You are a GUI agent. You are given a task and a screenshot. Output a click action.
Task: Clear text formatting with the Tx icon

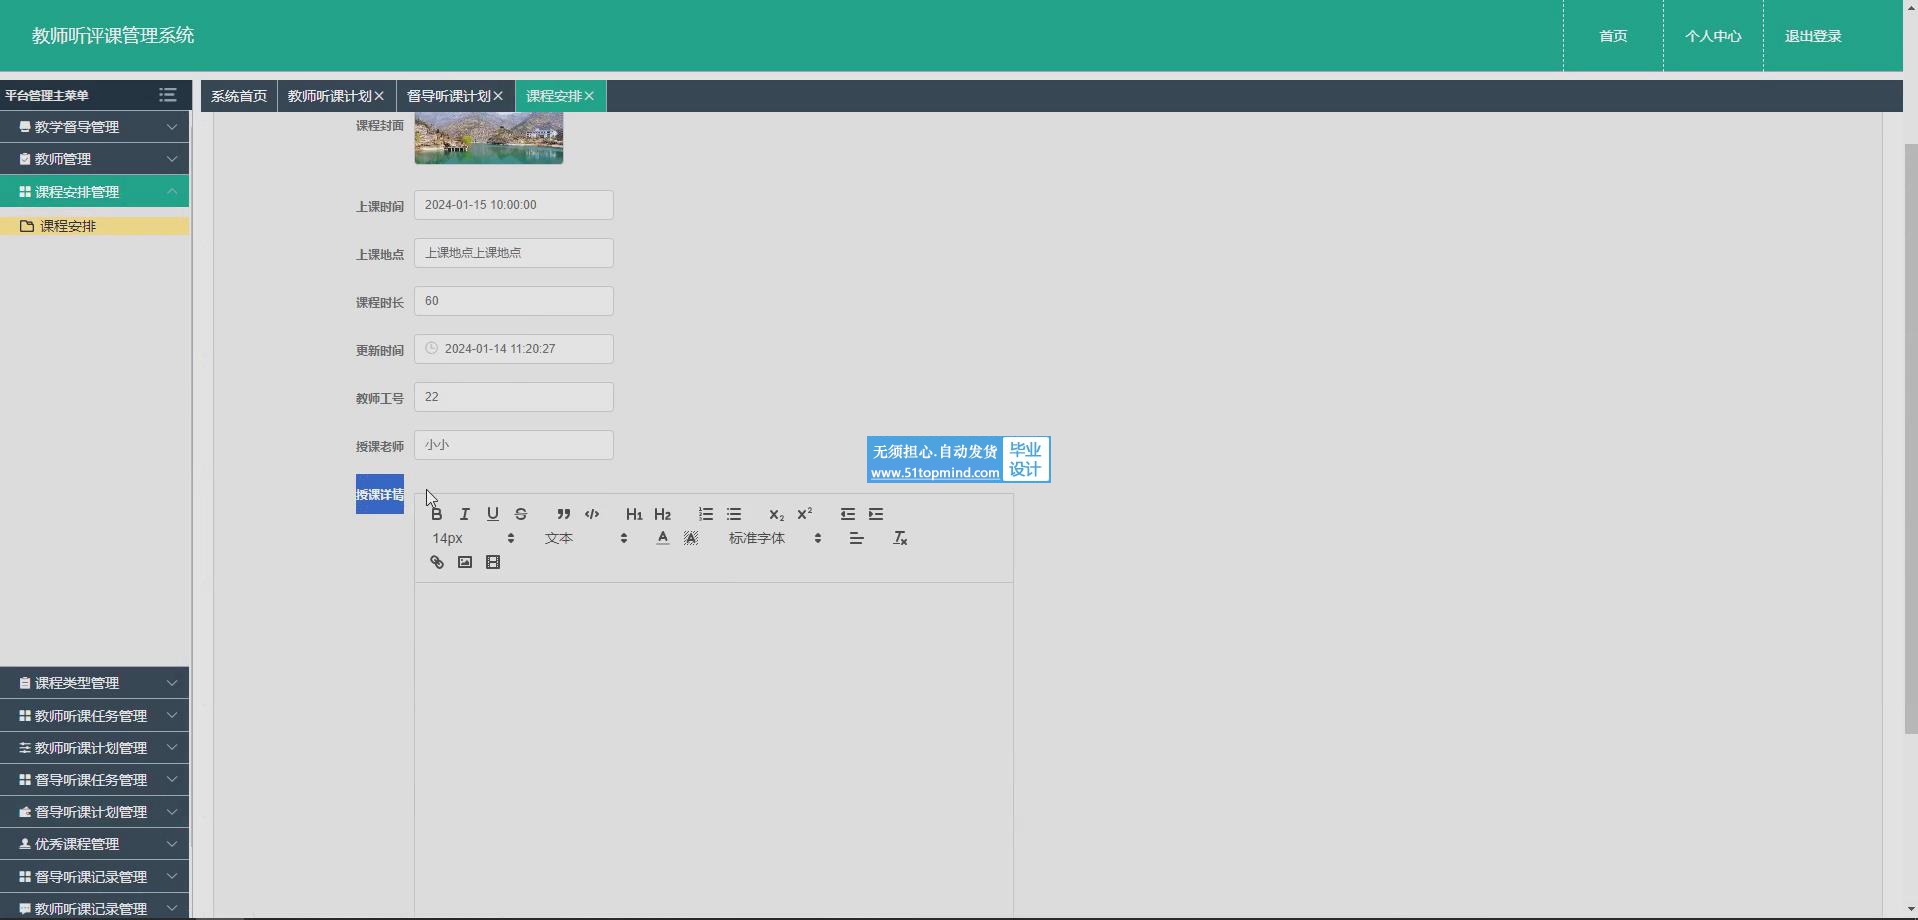click(900, 538)
